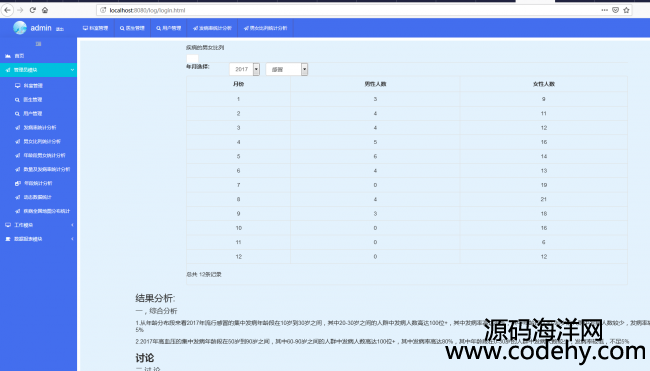Screen dimensions: 650x371
Task: Reload the page with the refresh icon
Action: pyautogui.click(x=32, y=10)
